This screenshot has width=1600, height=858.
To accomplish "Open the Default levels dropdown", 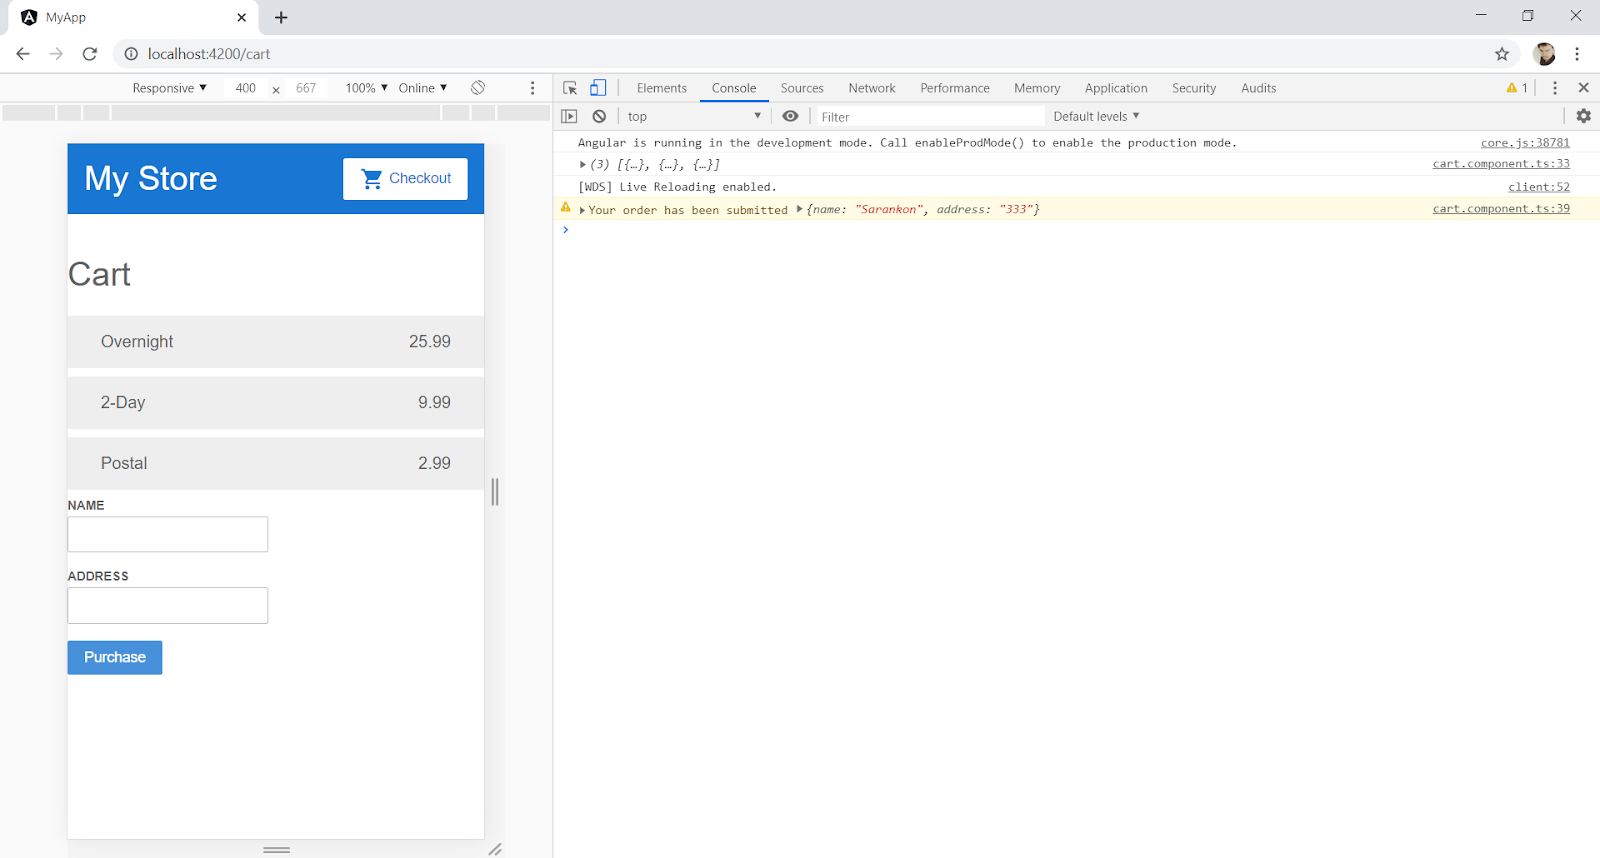I will tap(1096, 116).
